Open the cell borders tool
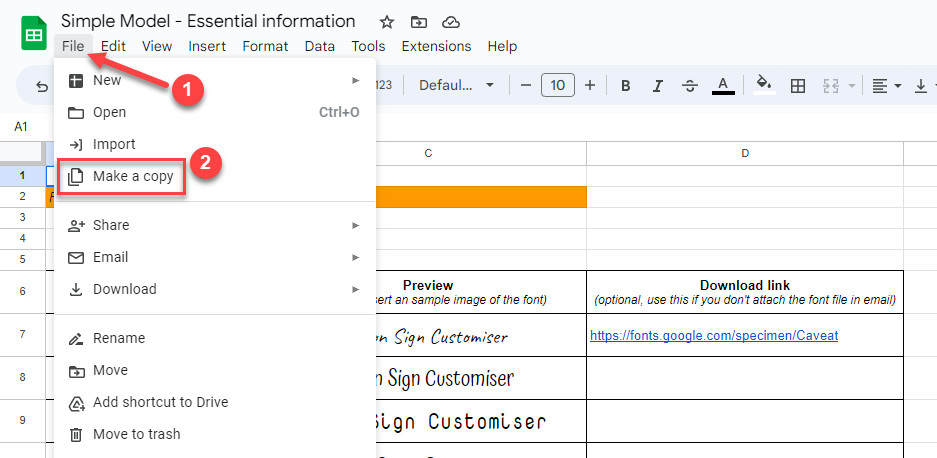The width and height of the screenshot is (937, 458). (x=798, y=86)
